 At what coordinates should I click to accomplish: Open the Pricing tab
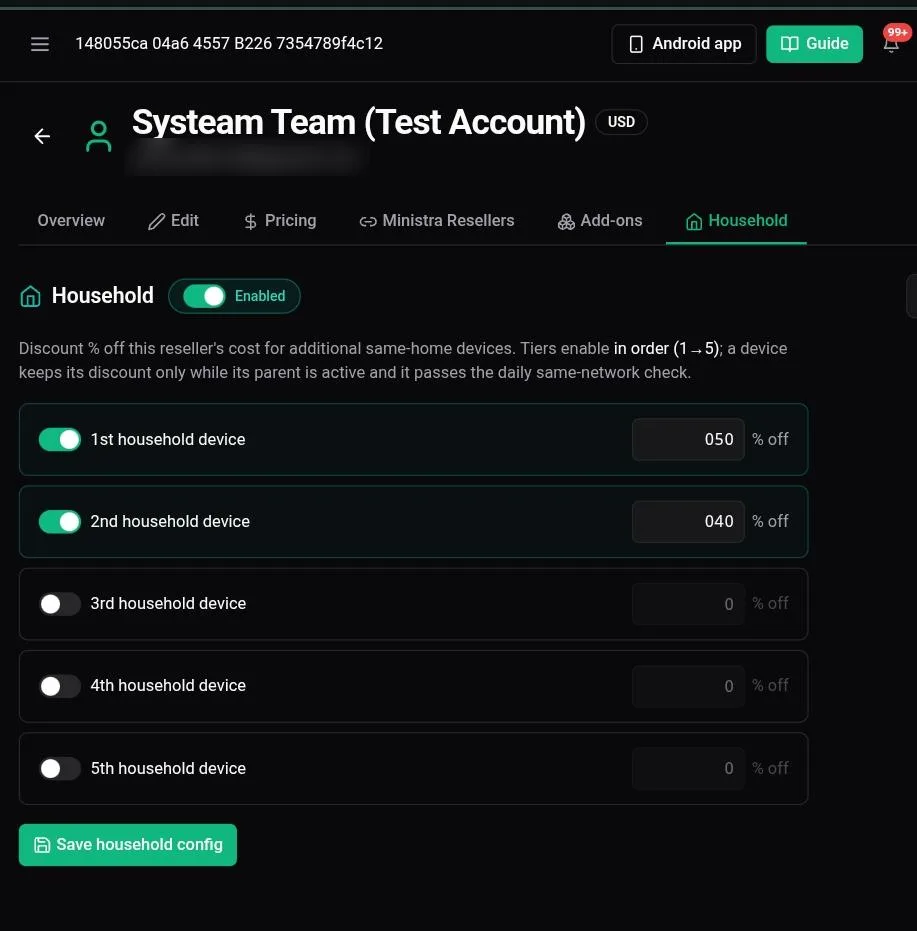coord(280,221)
